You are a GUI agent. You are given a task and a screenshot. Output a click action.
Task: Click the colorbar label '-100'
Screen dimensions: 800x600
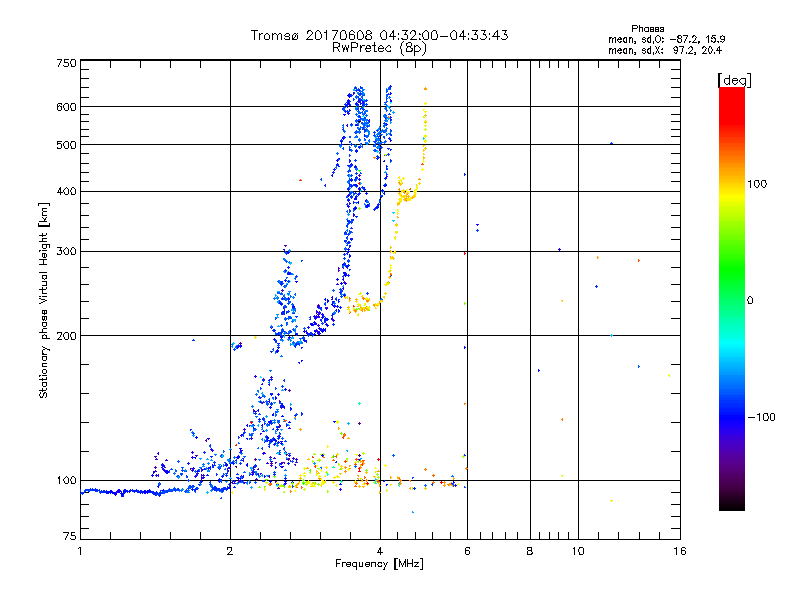point(762,417)
